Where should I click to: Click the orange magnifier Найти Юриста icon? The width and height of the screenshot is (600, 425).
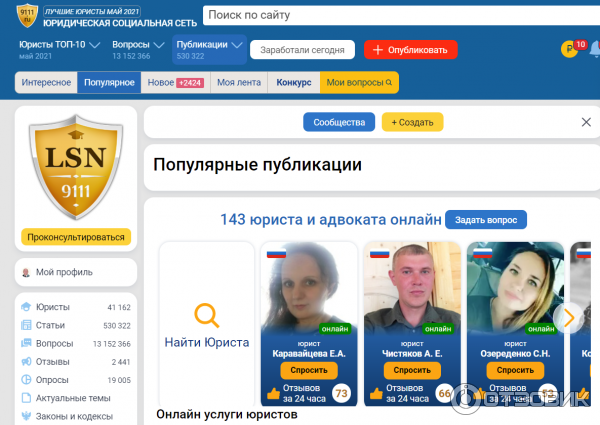pyautogui.click(x=207, y=315)
